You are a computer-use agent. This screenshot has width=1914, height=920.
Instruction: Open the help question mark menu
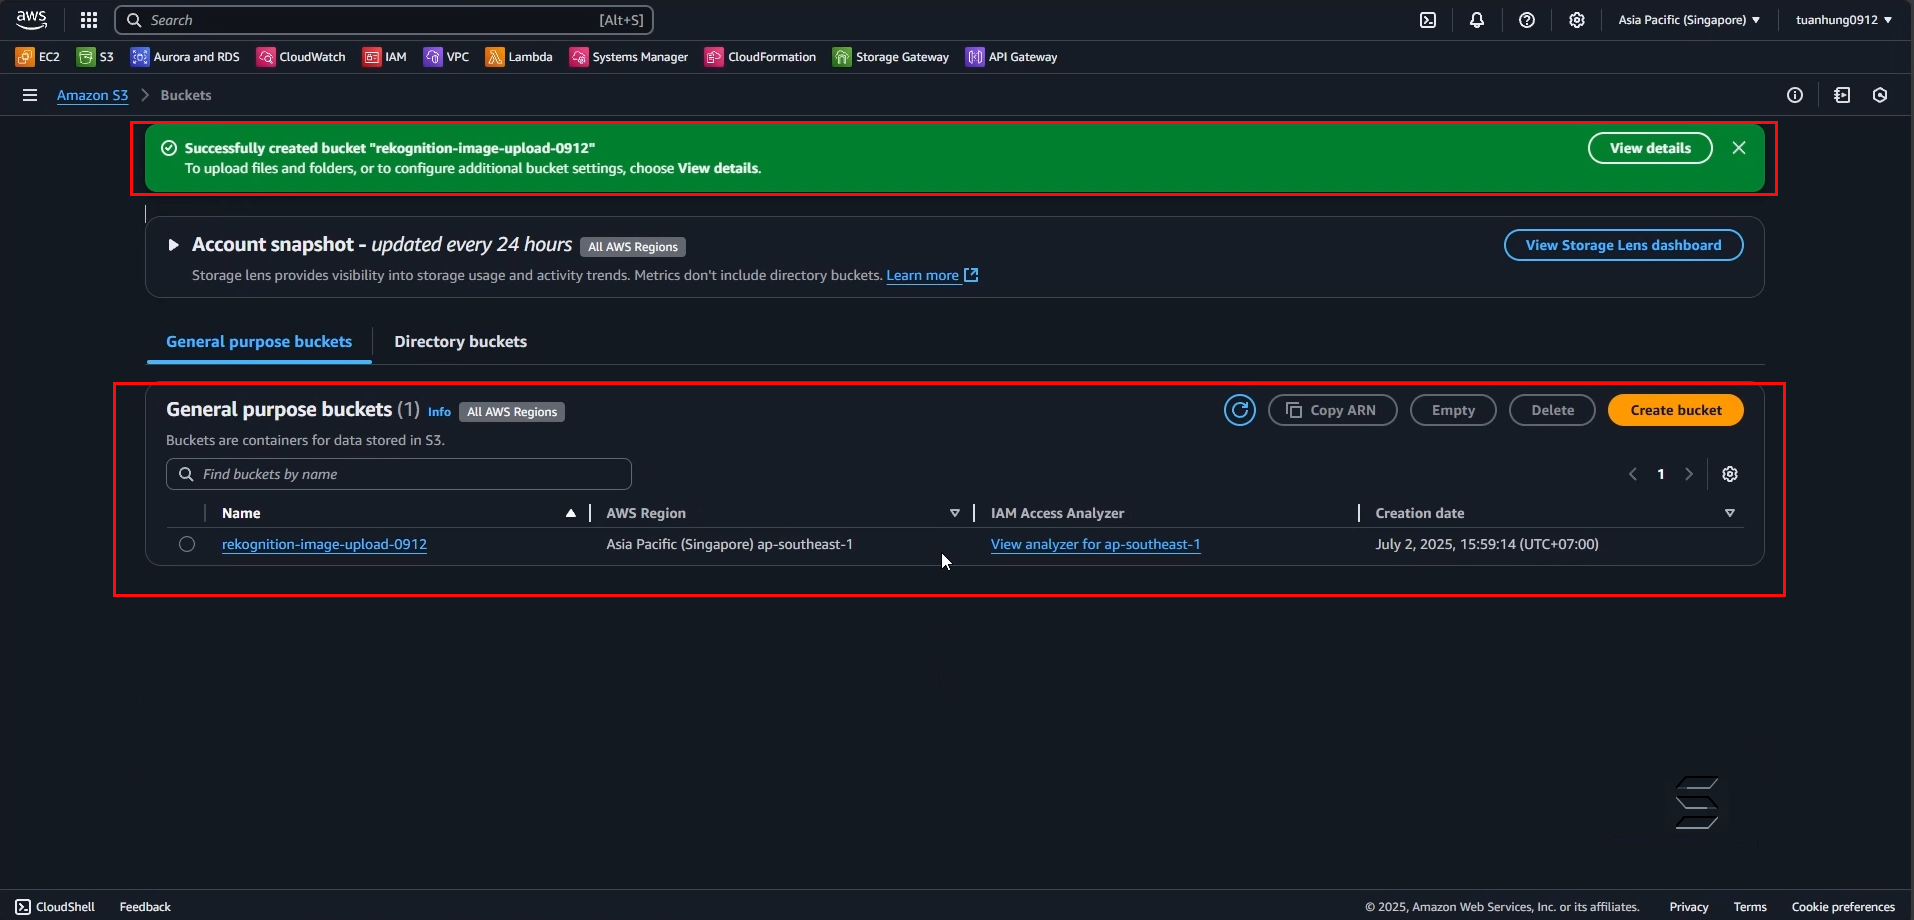[1527, 20]
